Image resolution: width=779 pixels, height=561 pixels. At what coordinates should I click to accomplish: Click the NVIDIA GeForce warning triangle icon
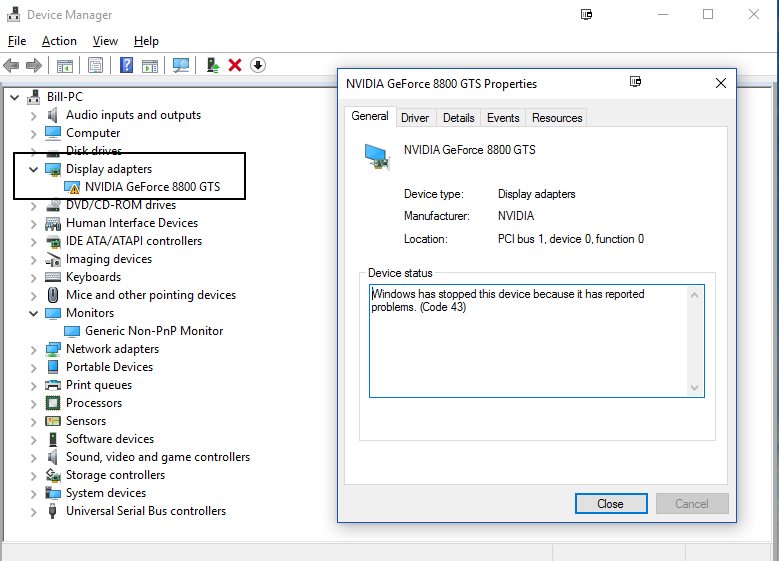(72, 187)
